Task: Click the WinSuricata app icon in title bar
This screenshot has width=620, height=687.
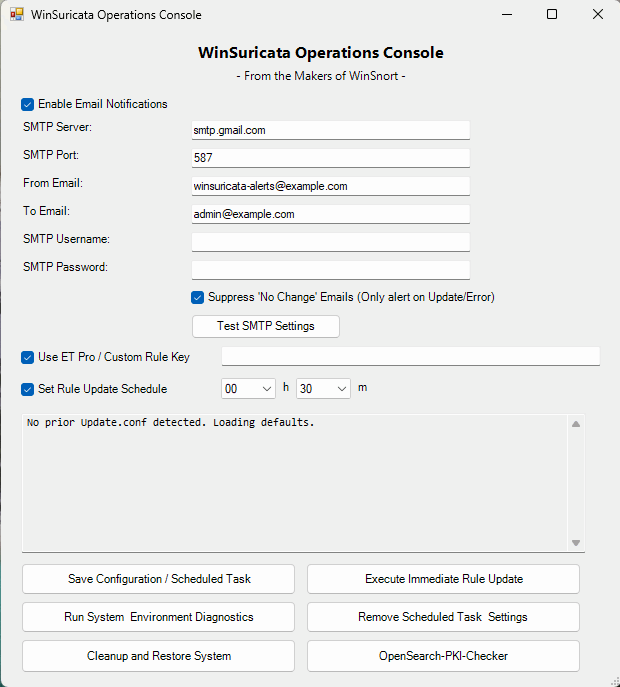Action: (17, 14)
